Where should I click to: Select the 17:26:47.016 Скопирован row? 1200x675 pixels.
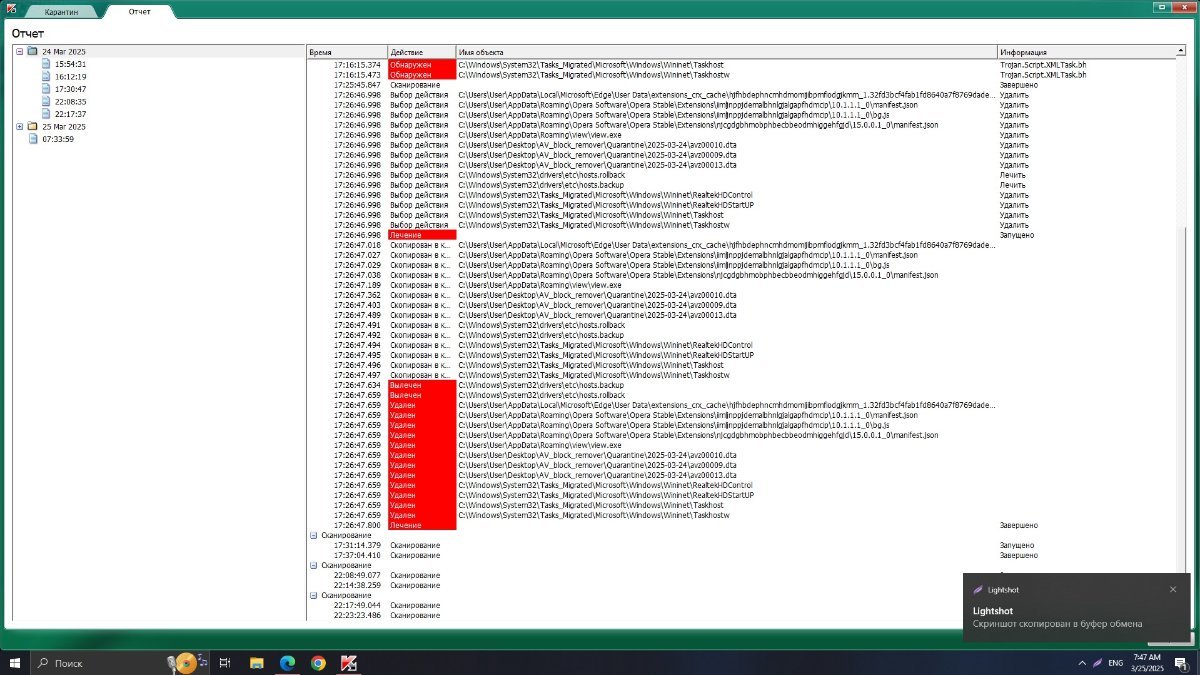pos(744,245)
